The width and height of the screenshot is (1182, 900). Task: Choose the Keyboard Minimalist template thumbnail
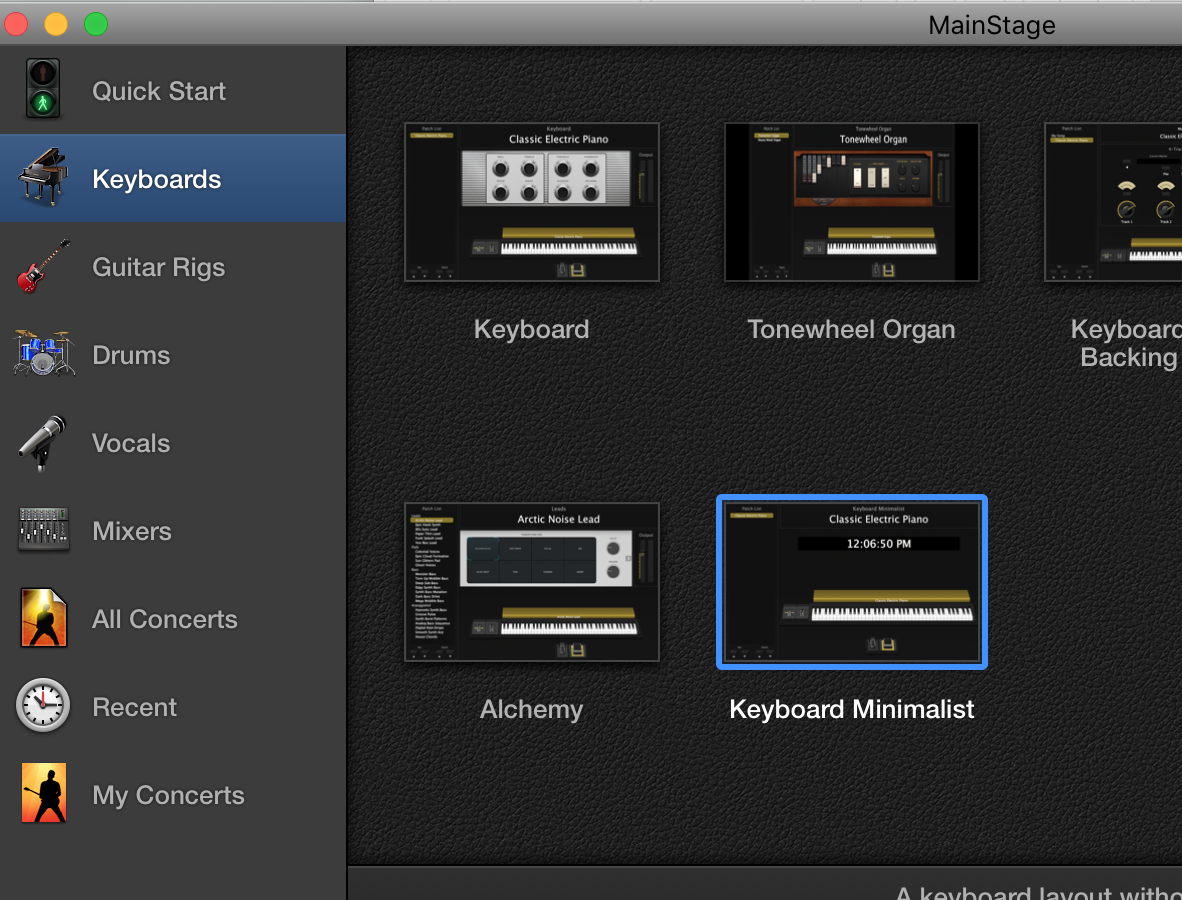852,582
